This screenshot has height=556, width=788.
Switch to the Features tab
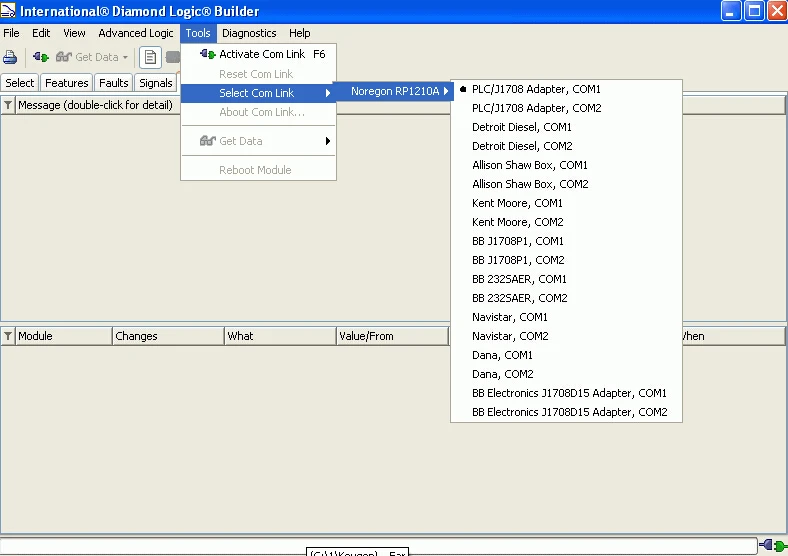(66, 83)
